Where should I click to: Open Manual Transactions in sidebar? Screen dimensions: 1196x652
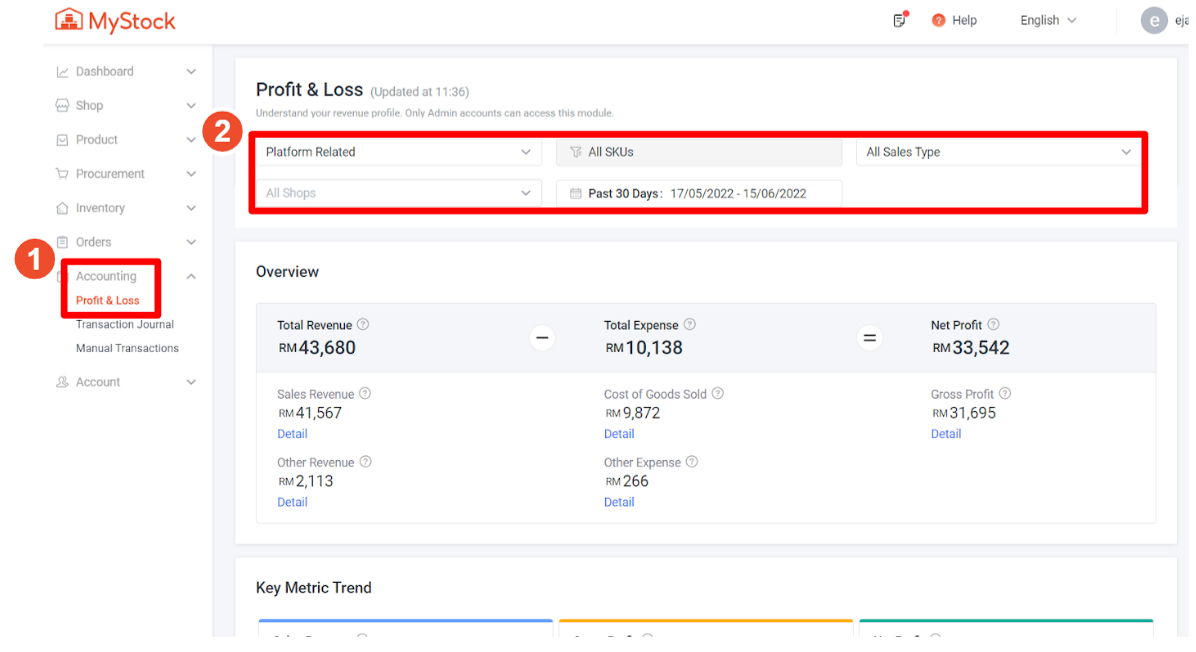pos(127,348)
